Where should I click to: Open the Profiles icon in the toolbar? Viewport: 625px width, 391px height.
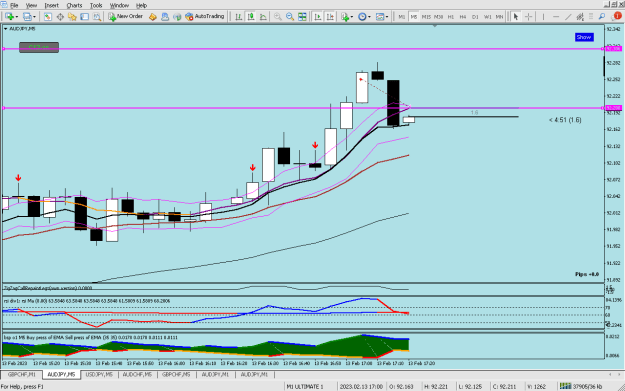click(27, 16)
